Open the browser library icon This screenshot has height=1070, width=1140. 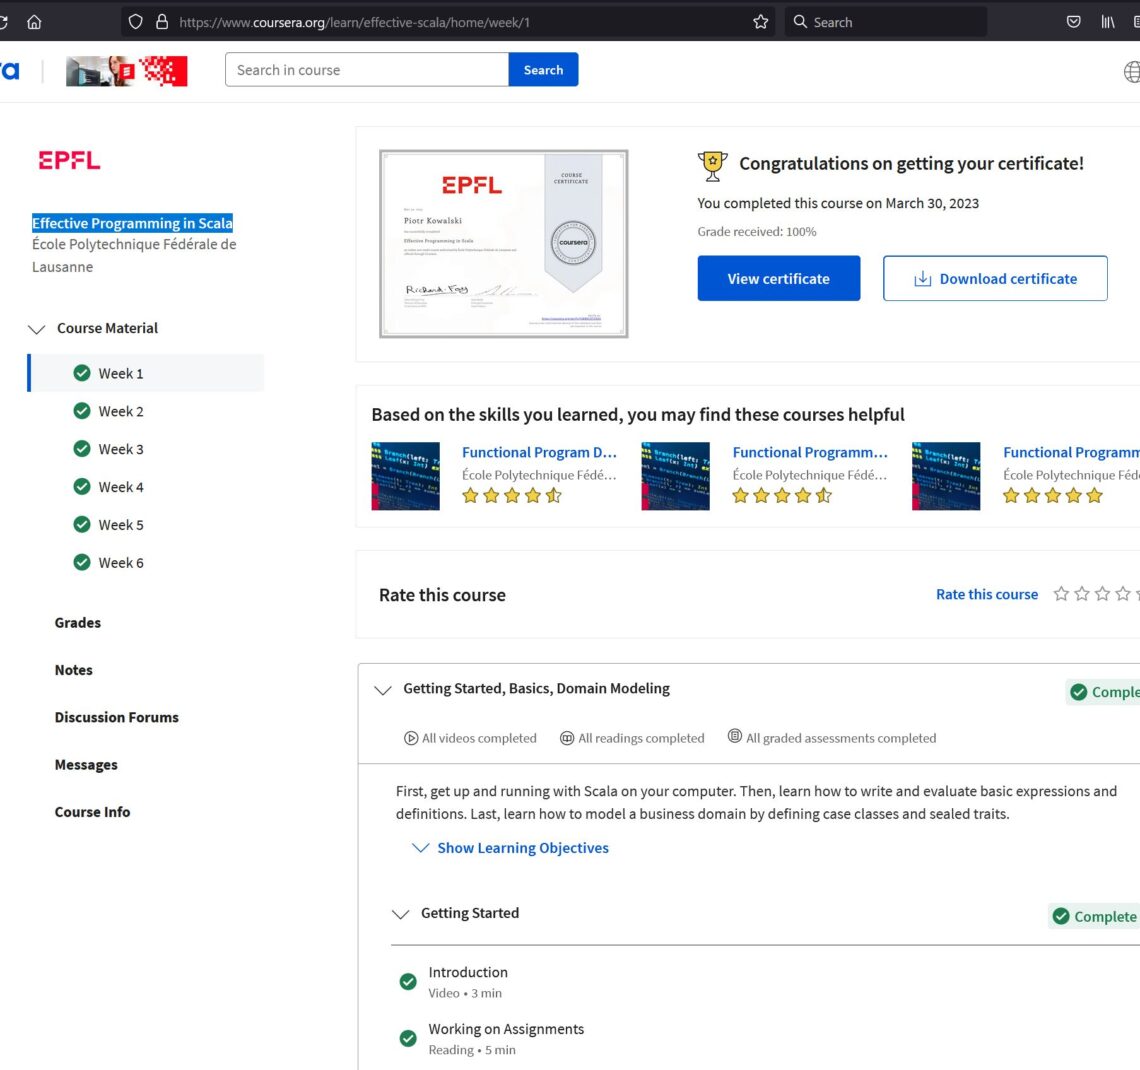[1108, 22]
